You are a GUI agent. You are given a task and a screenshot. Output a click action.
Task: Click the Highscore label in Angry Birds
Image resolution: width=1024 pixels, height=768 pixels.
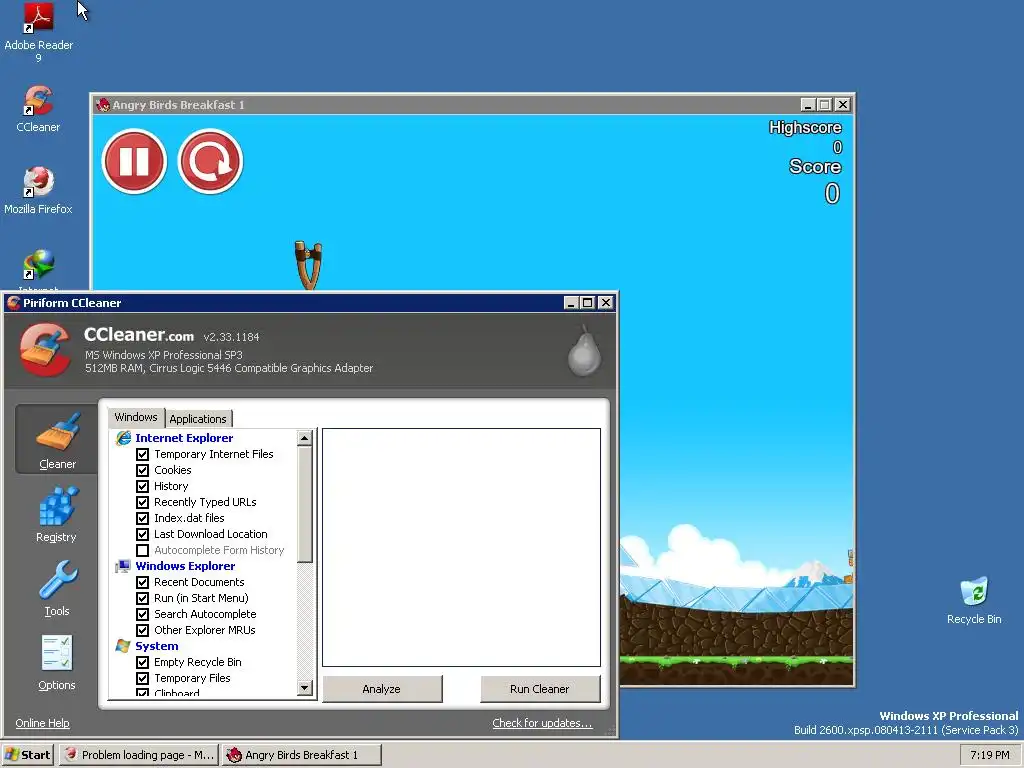[x=805, y=127]
